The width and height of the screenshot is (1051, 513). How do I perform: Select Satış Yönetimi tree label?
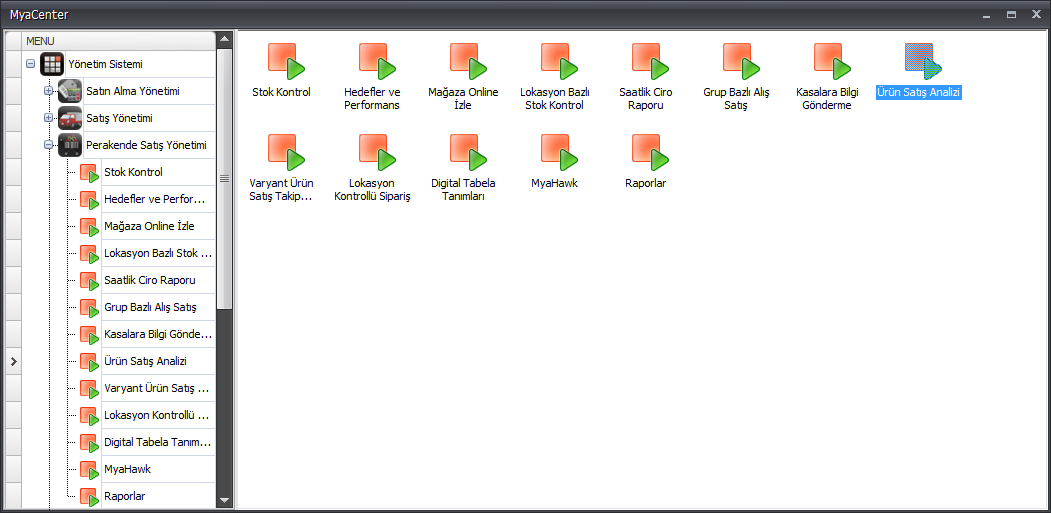pyautogui.click(x=119, y=118)
